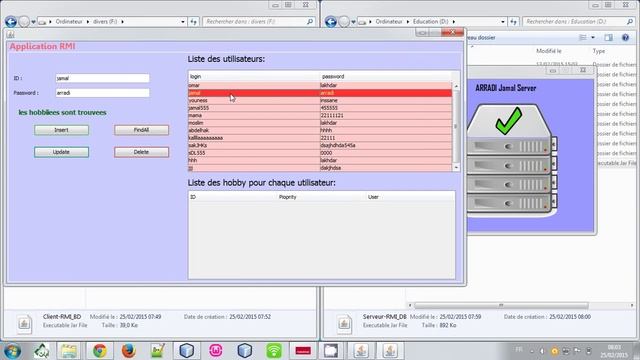
Task: Click the 'User' column header in hobby table
Action: coord(410,197)
